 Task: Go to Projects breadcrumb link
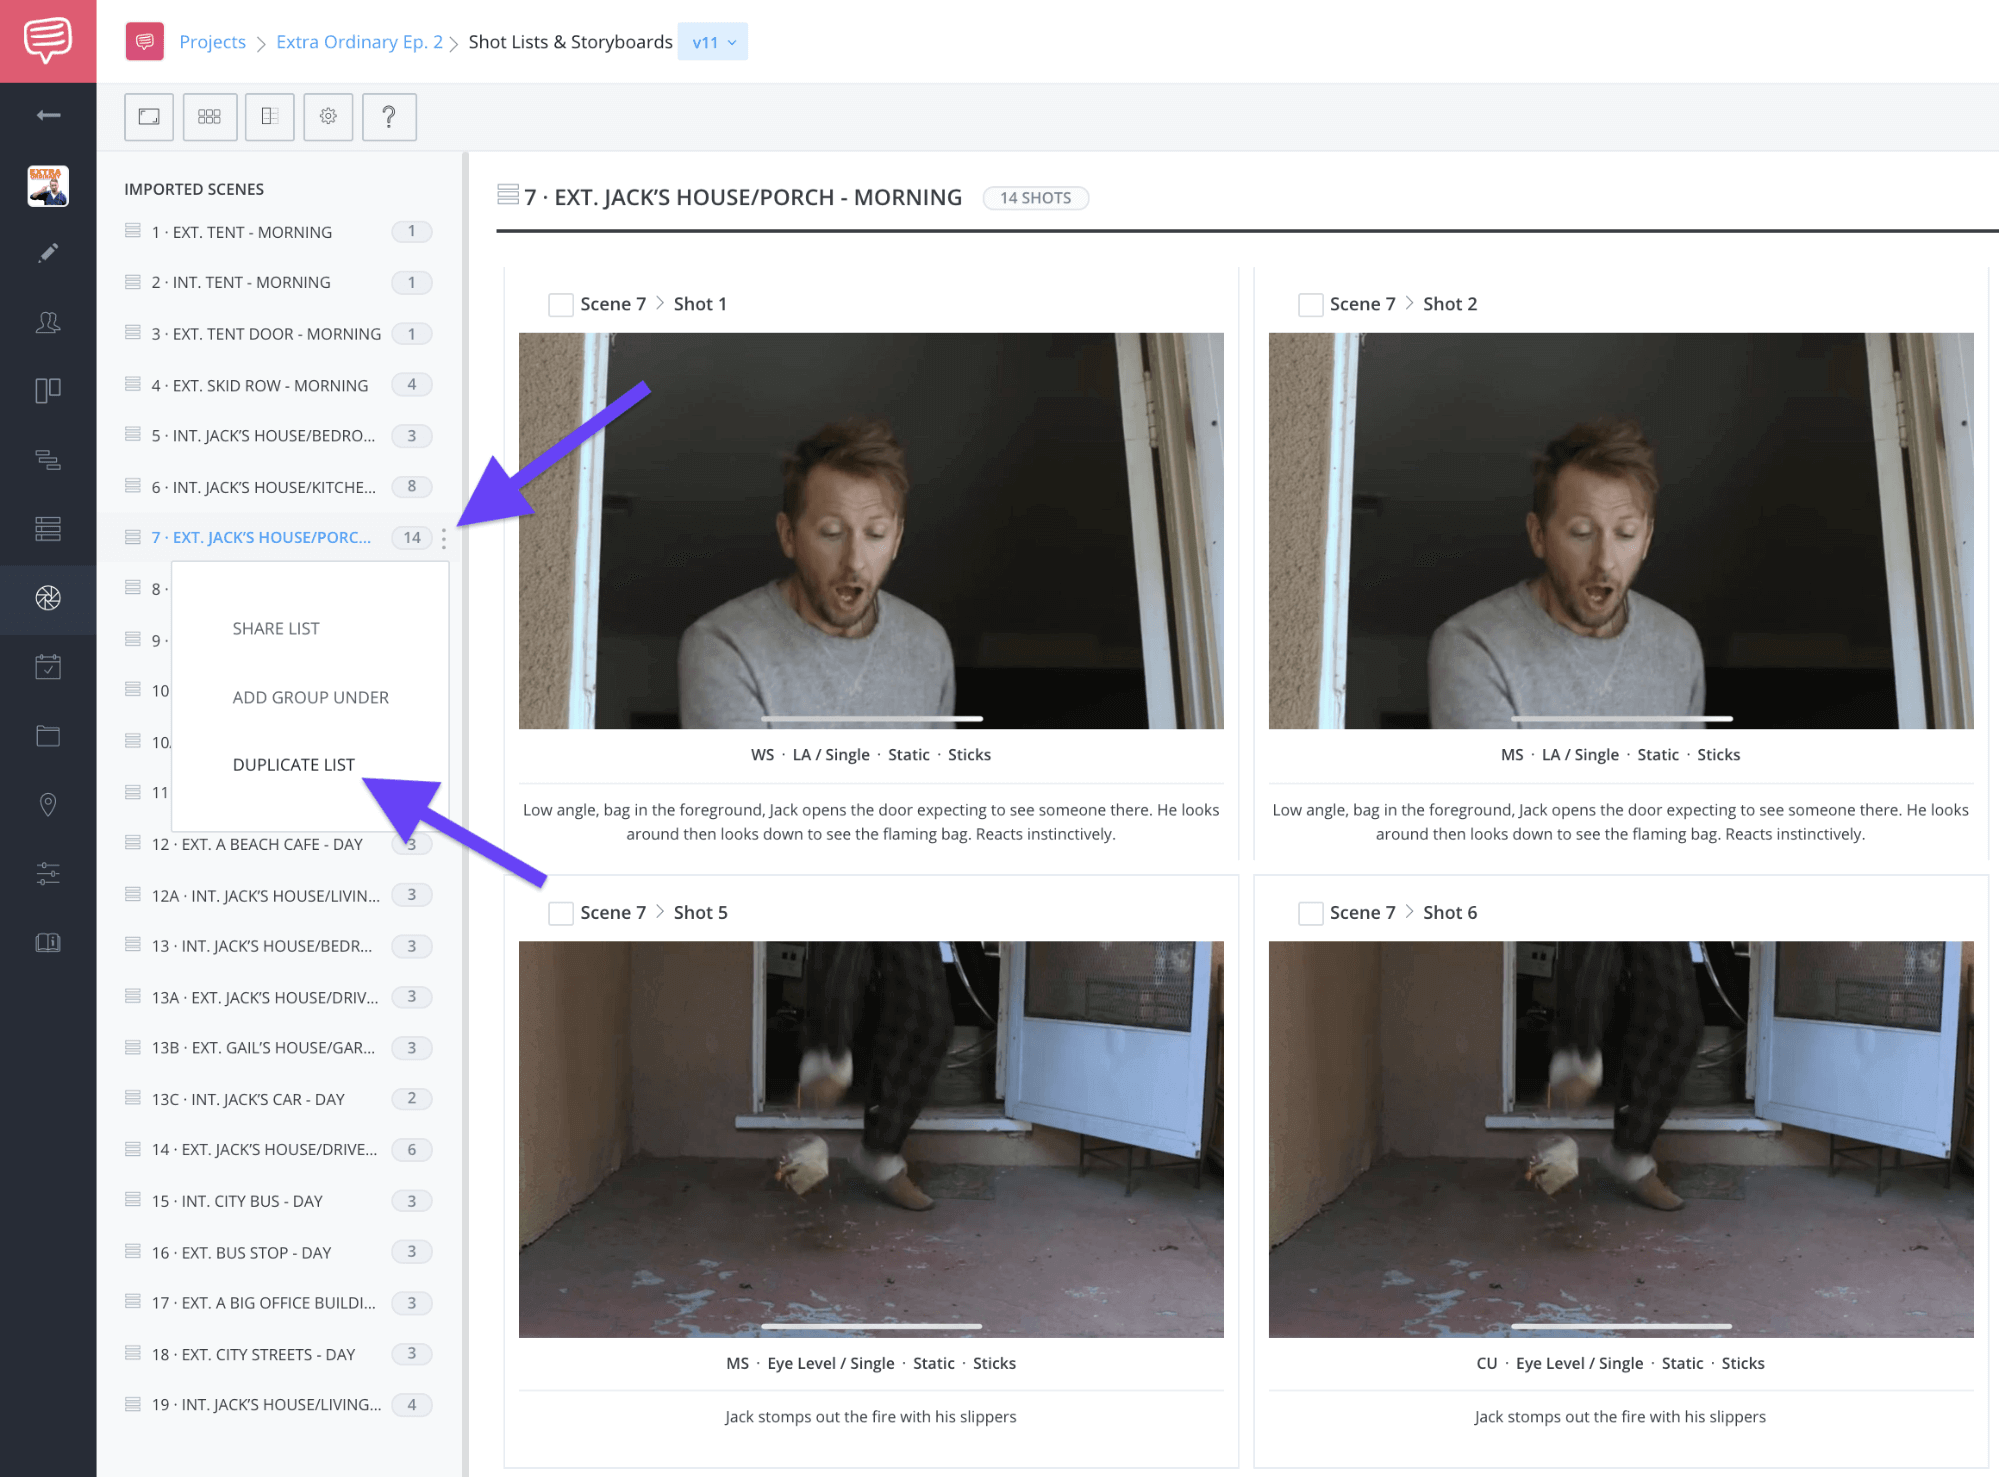tap(212, 42)
